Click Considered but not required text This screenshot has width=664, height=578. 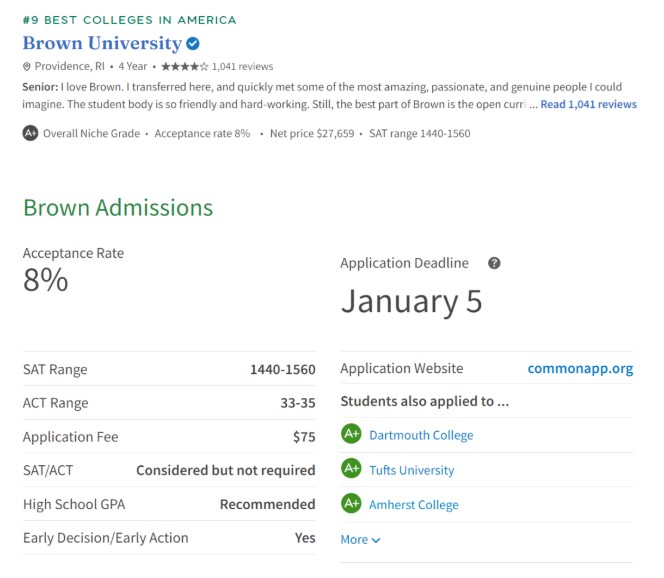226,470
